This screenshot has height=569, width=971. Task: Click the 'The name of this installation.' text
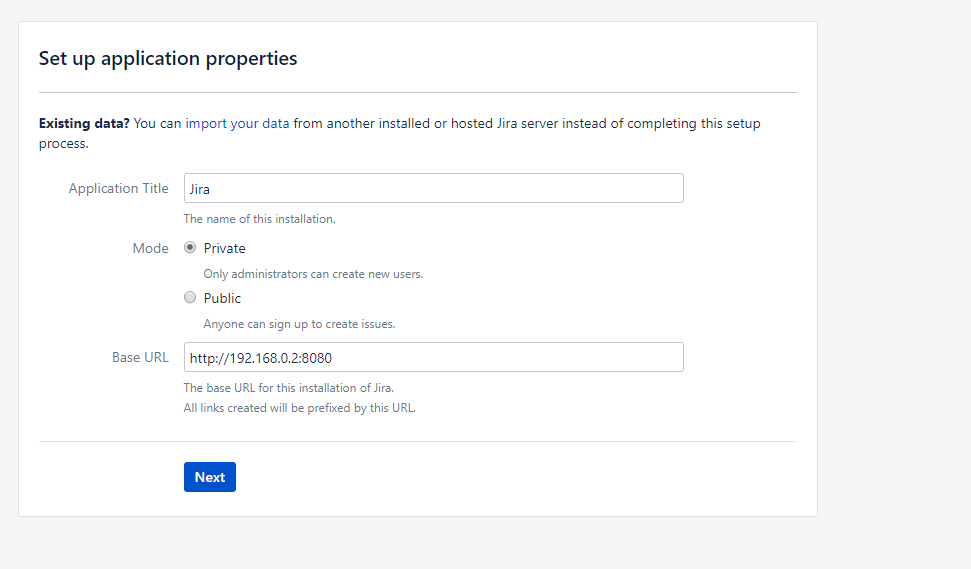tap(259, 219)
